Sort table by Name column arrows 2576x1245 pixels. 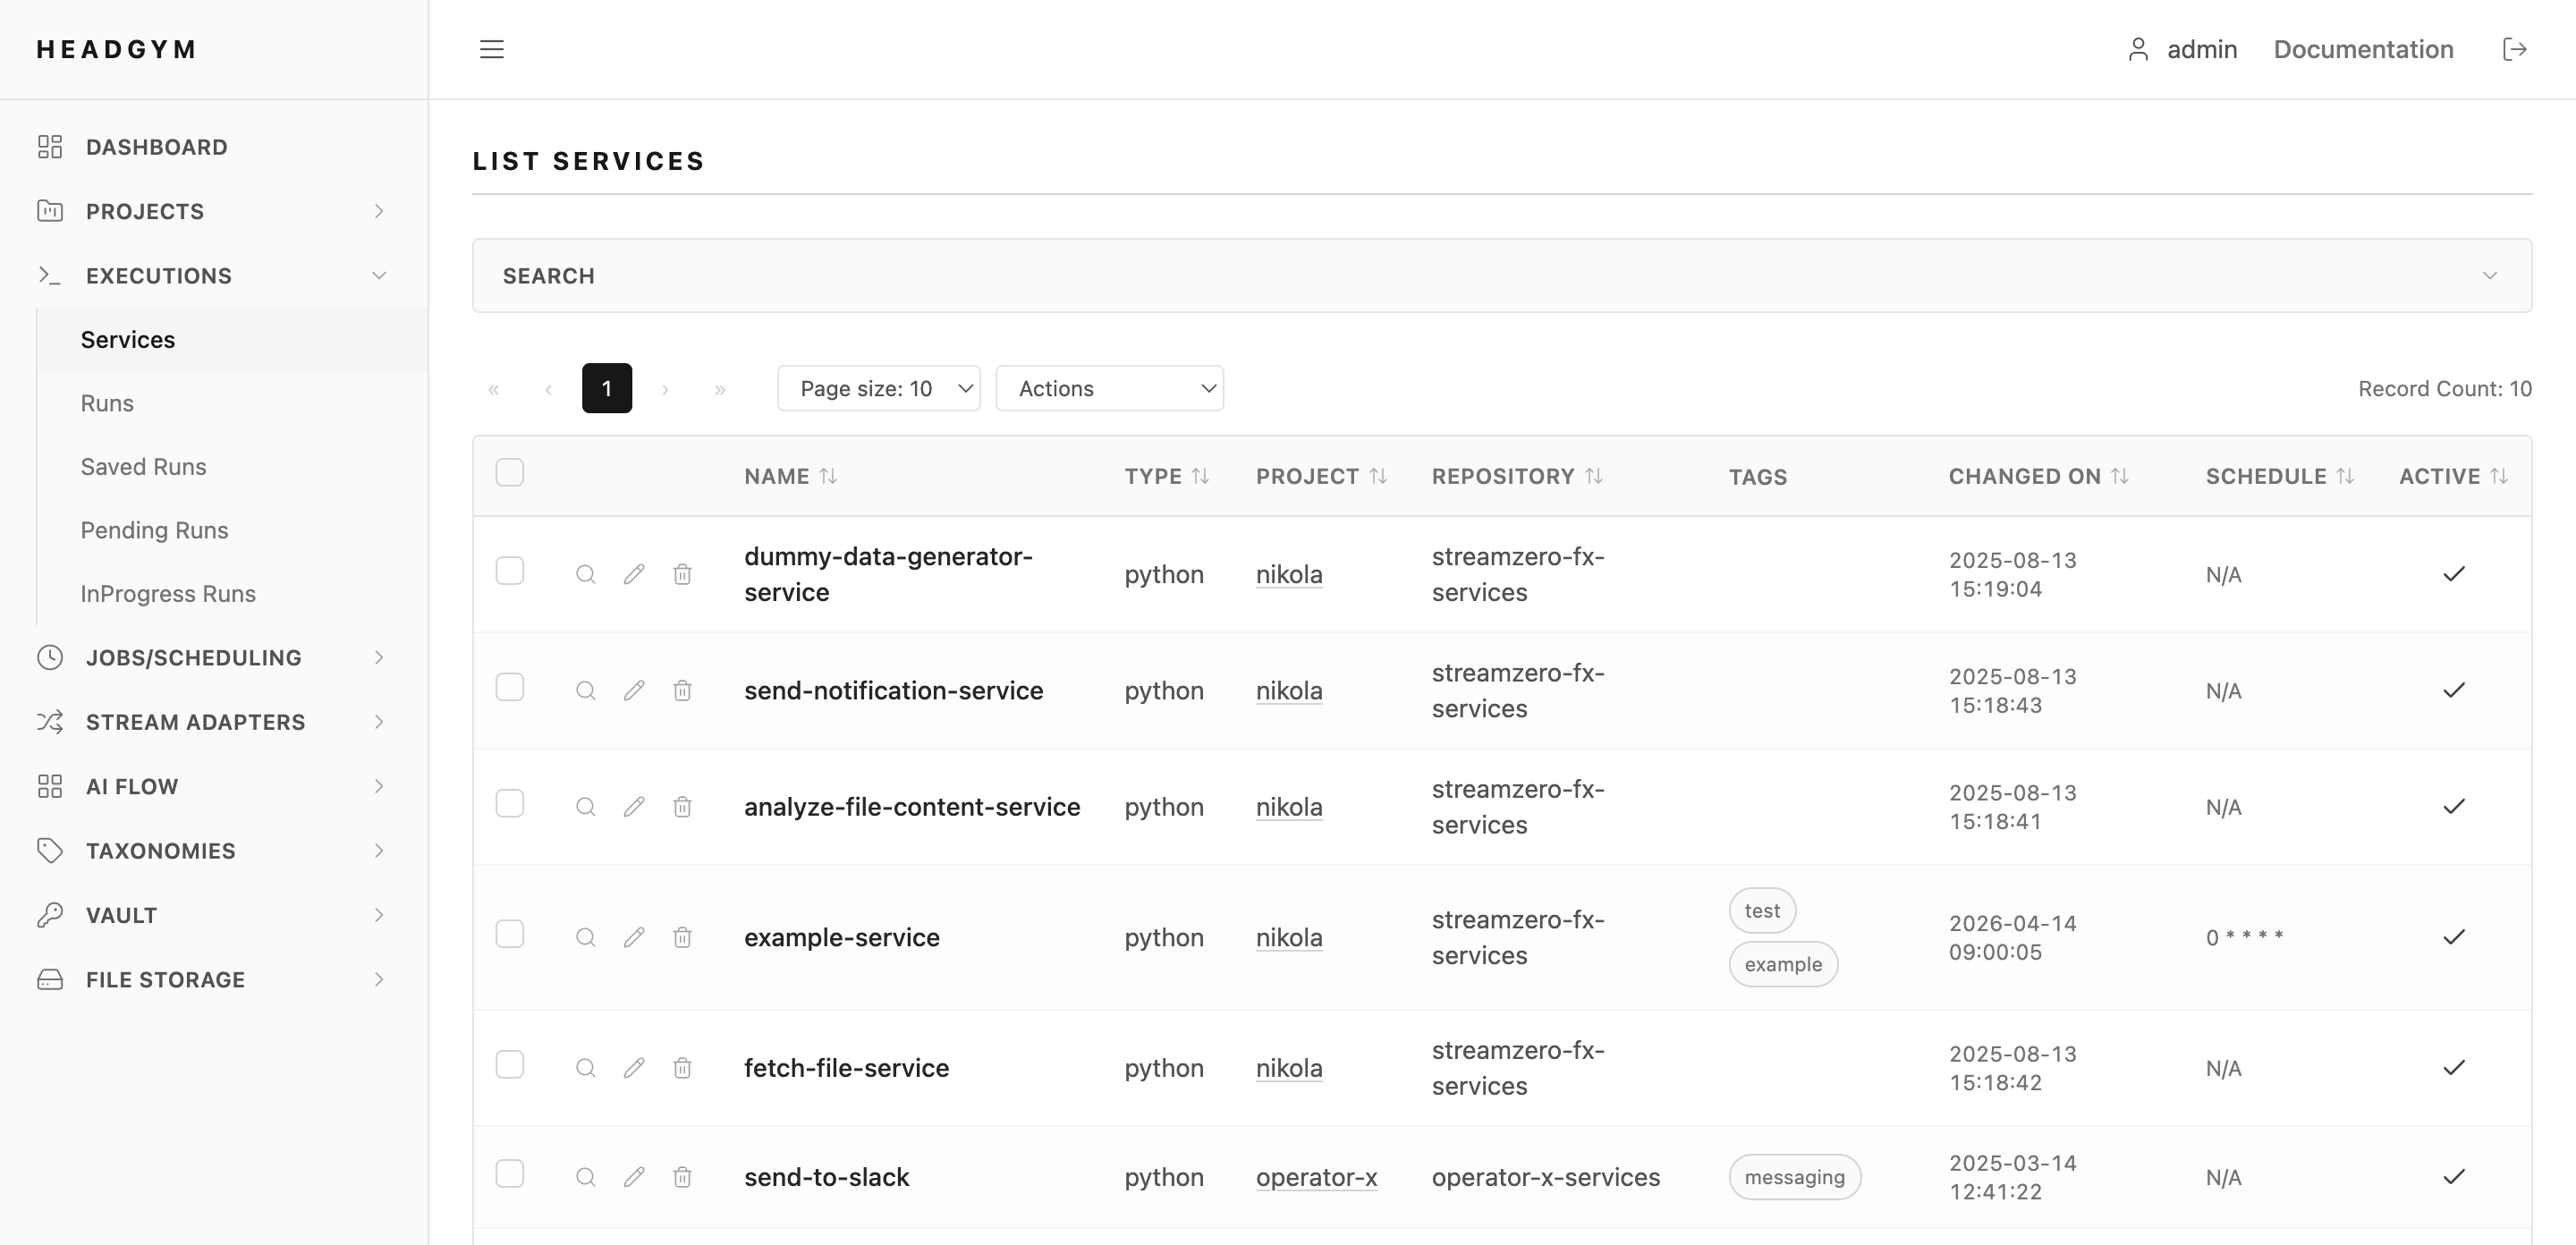[828, 476]
